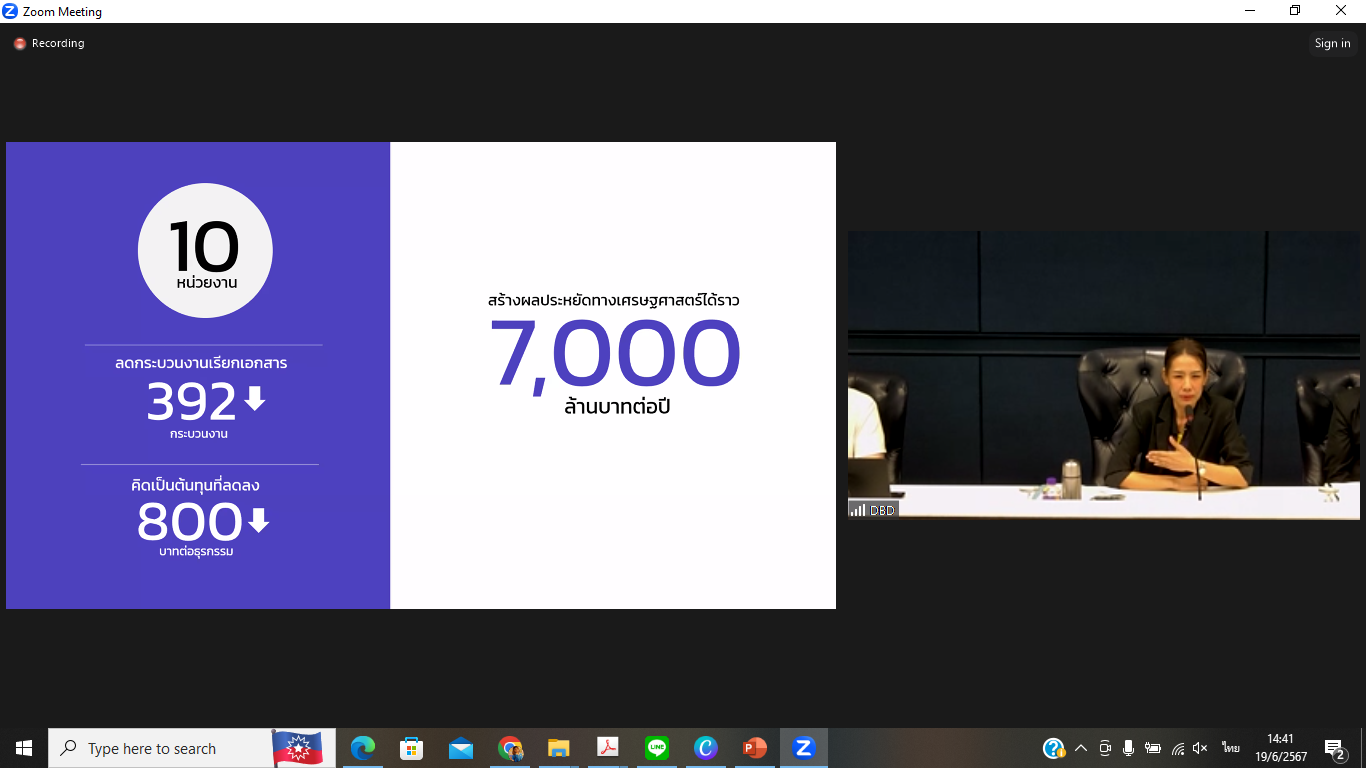Click the Sign in button
The height and width of the screenshot is (768, 1366).
coord(1332,43)
